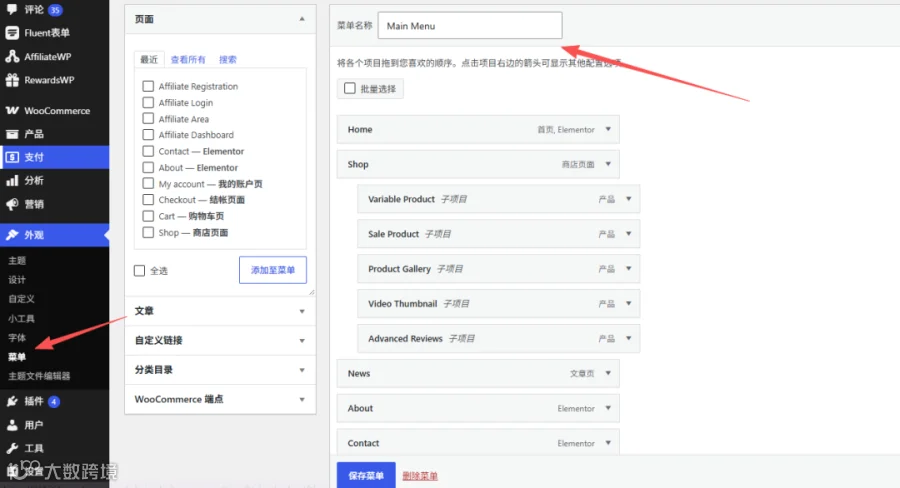Image resolution: width=900 pixels, height=488 pixels.
Task: Expand Product Gallery sub-item arrow
Action: 629,269
